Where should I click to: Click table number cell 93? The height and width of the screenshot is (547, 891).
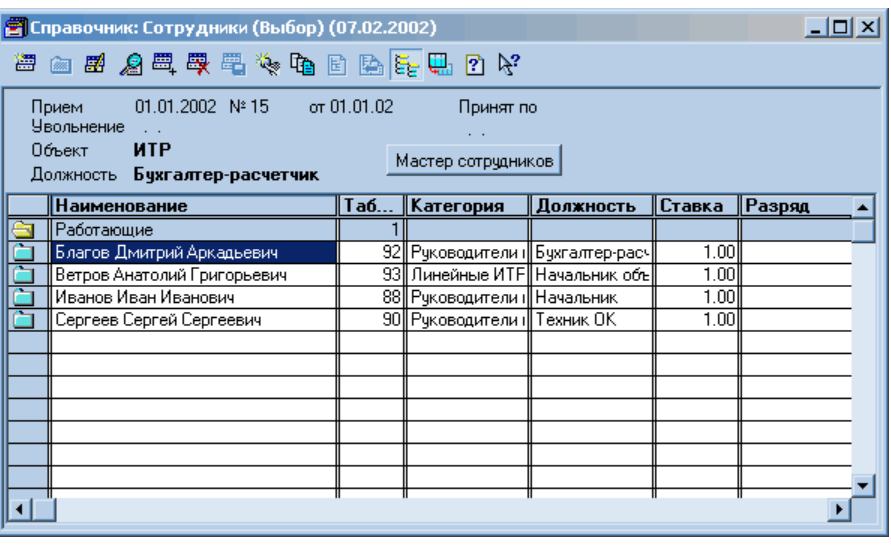tap(371, 275)
